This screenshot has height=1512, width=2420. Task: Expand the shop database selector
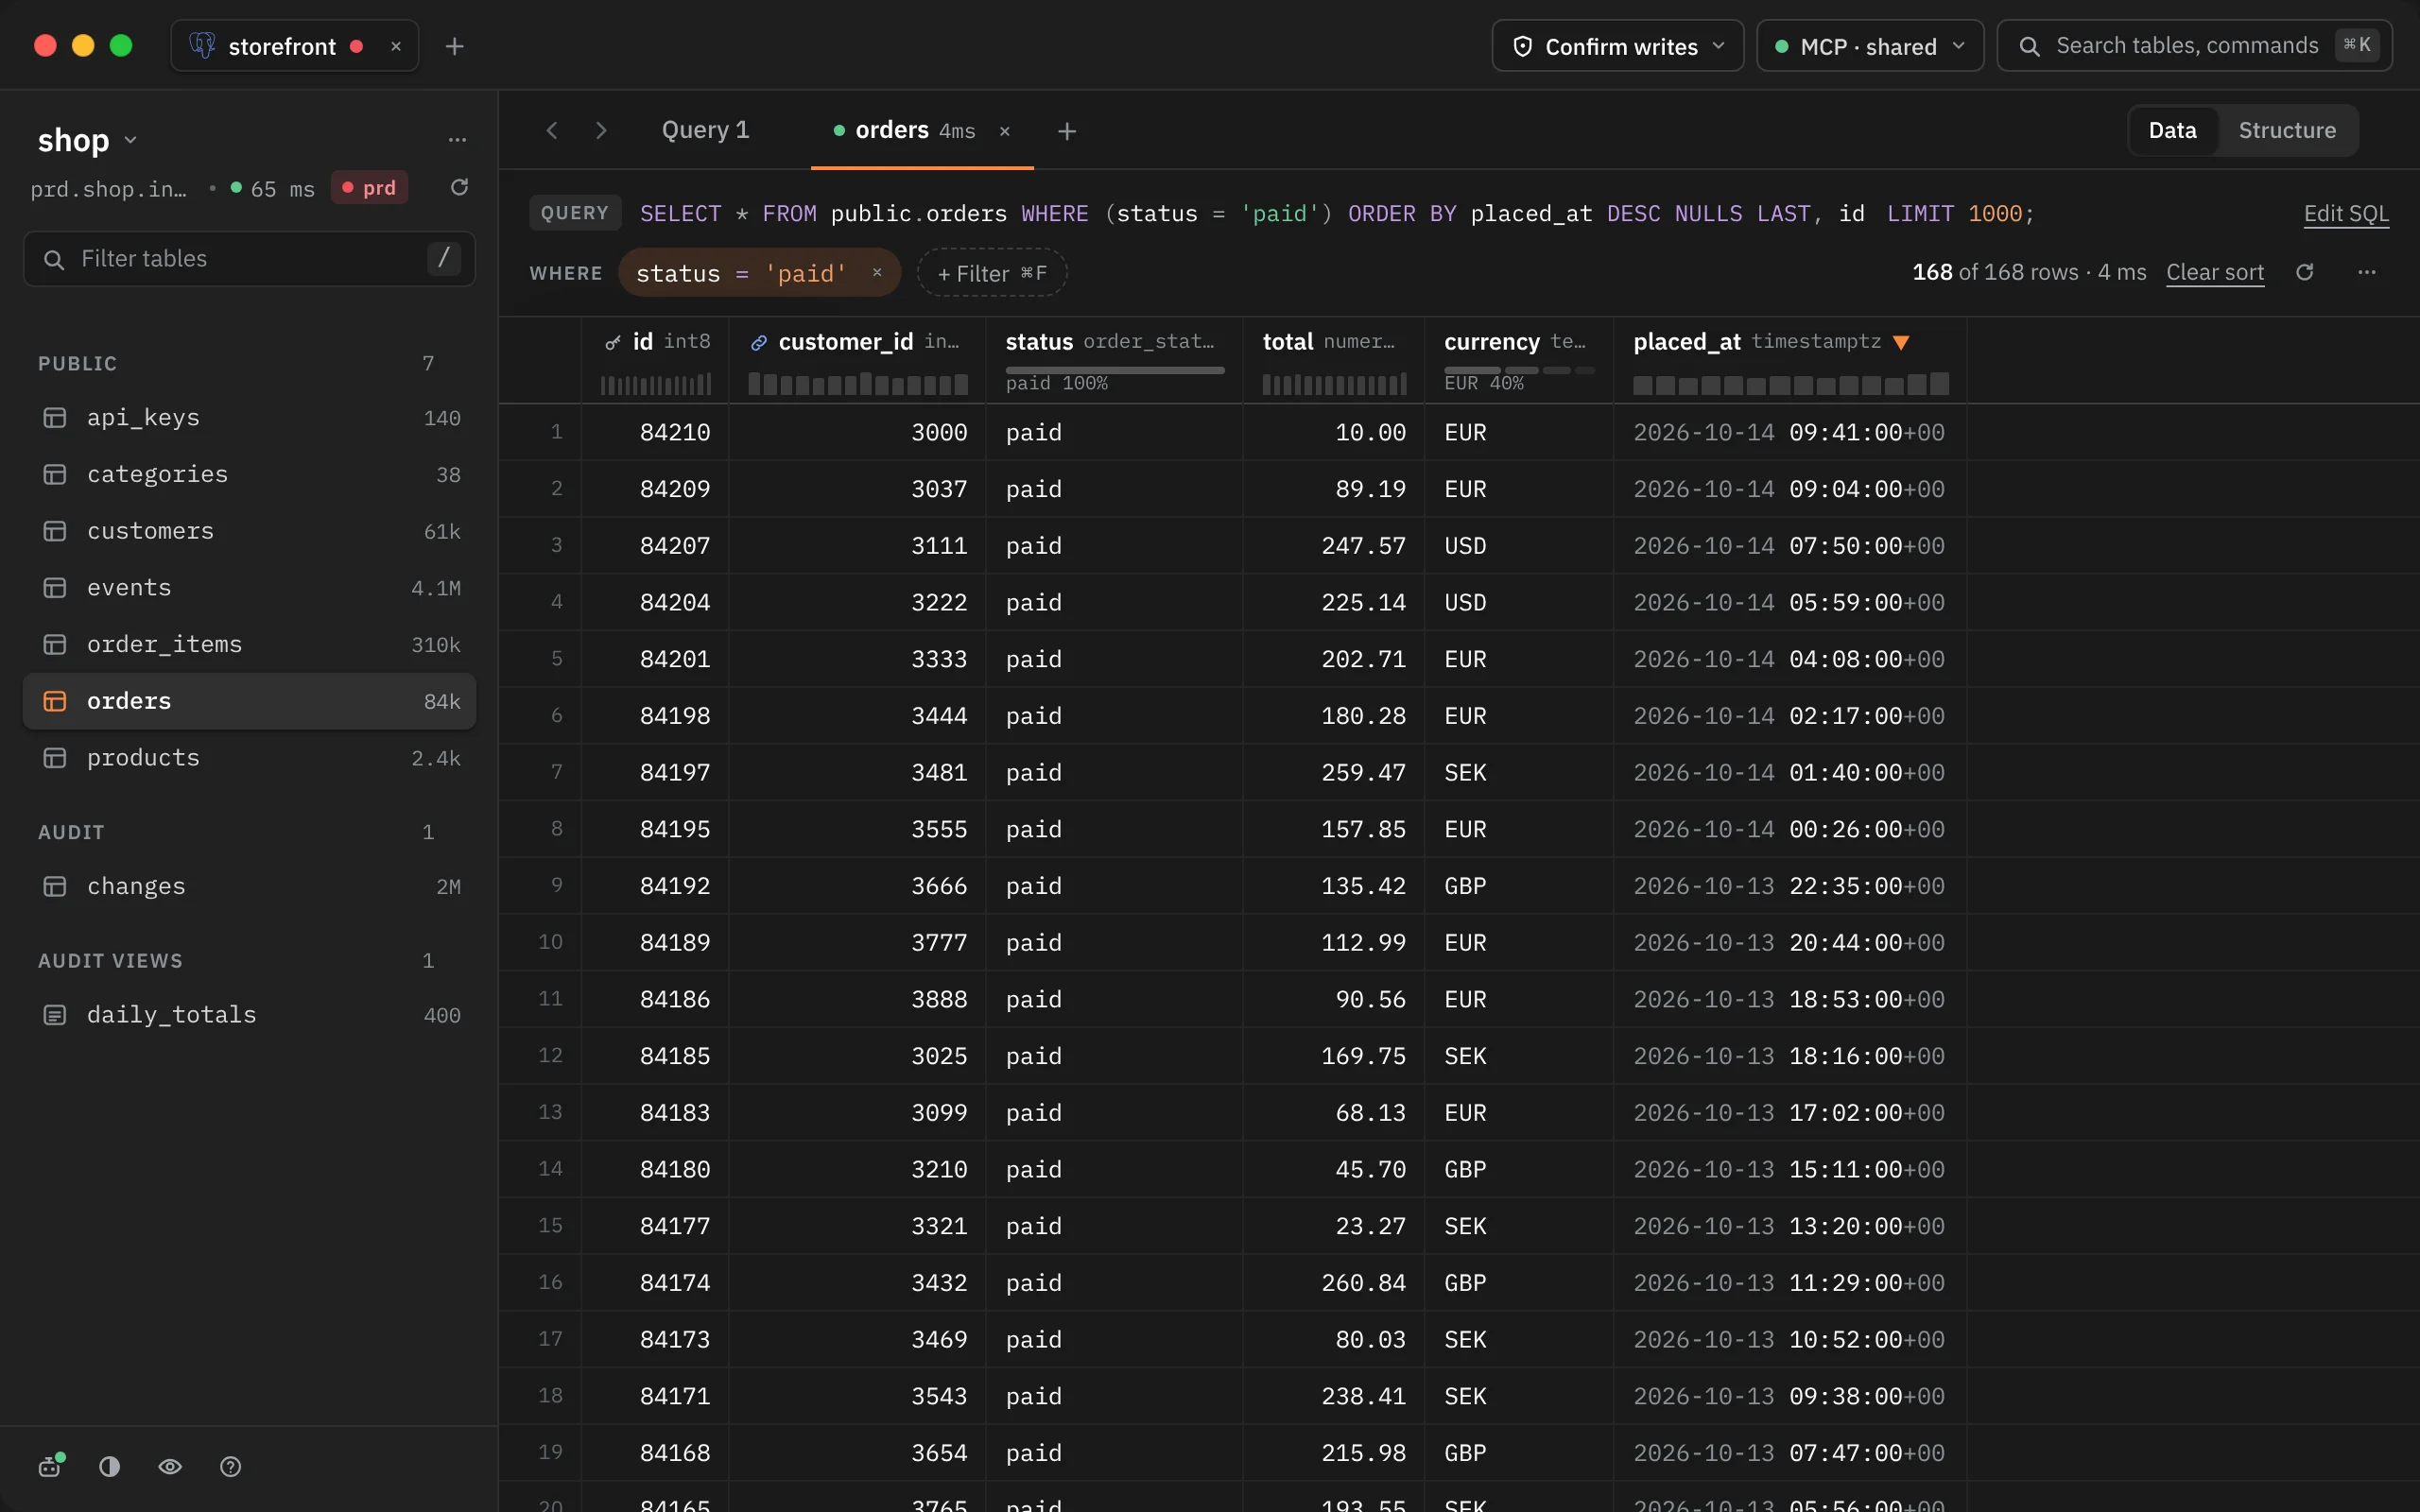(x=87, y=140)
